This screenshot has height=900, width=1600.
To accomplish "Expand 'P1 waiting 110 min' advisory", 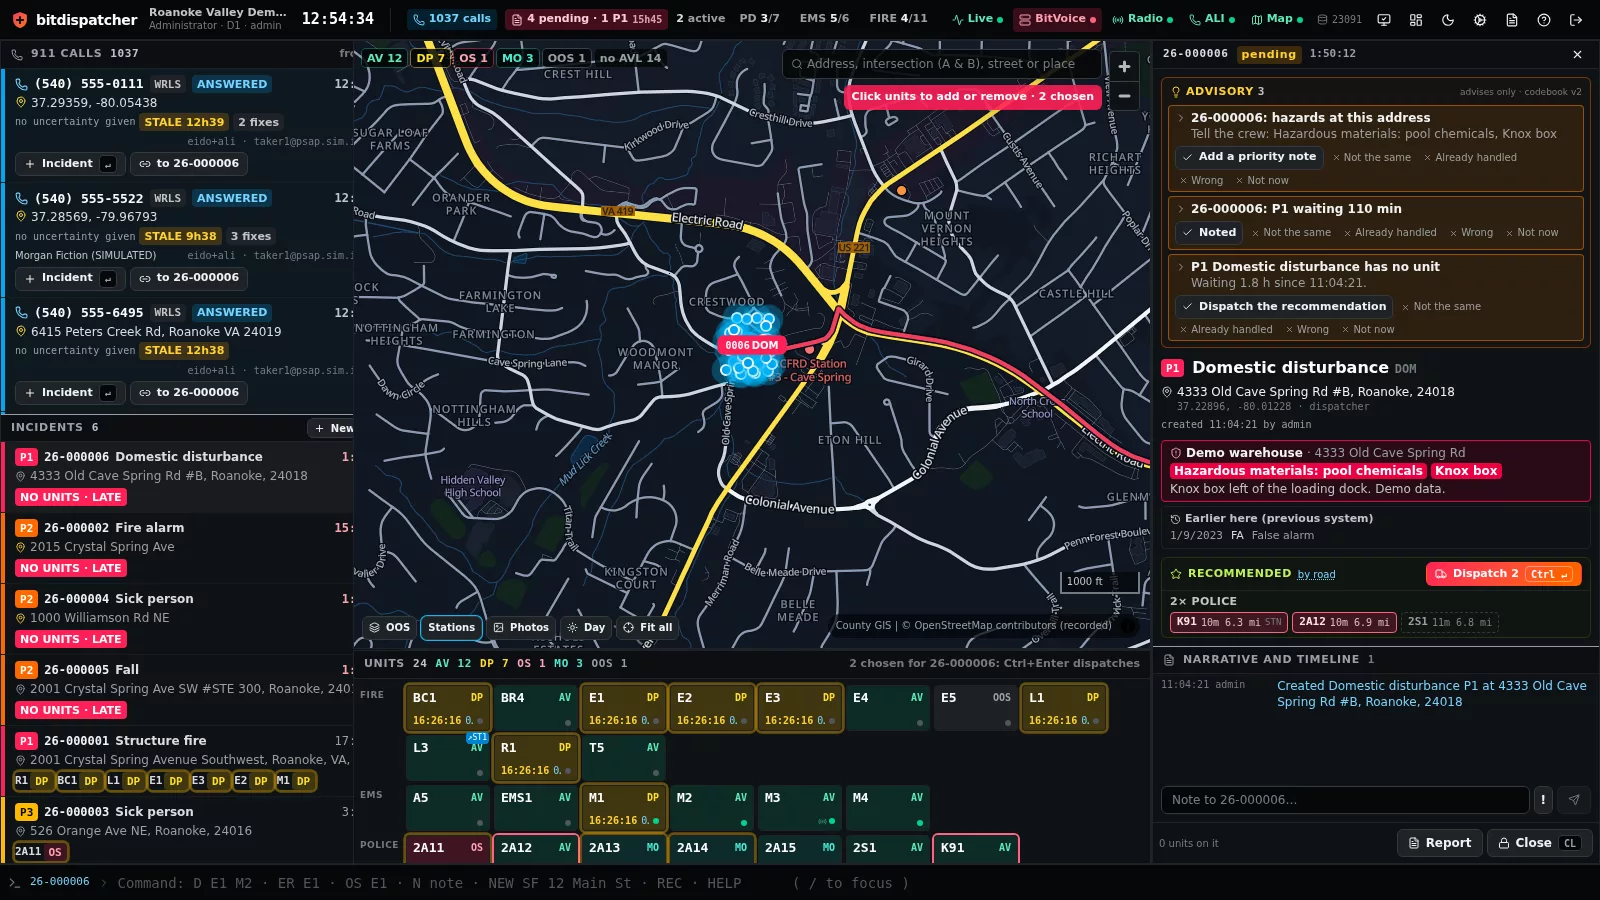I will coord(1181,209).
